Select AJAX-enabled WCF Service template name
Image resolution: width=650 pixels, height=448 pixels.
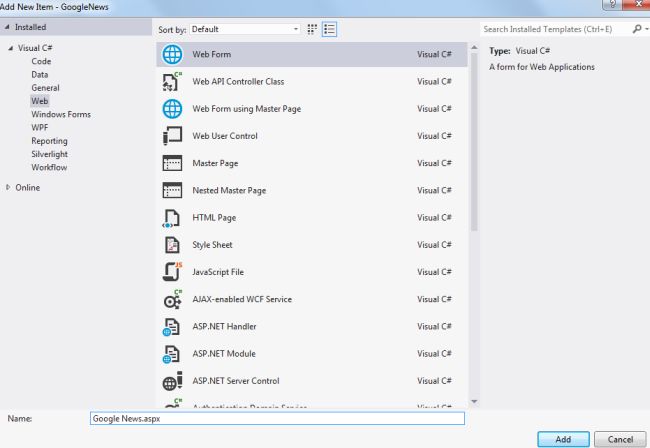242,299
